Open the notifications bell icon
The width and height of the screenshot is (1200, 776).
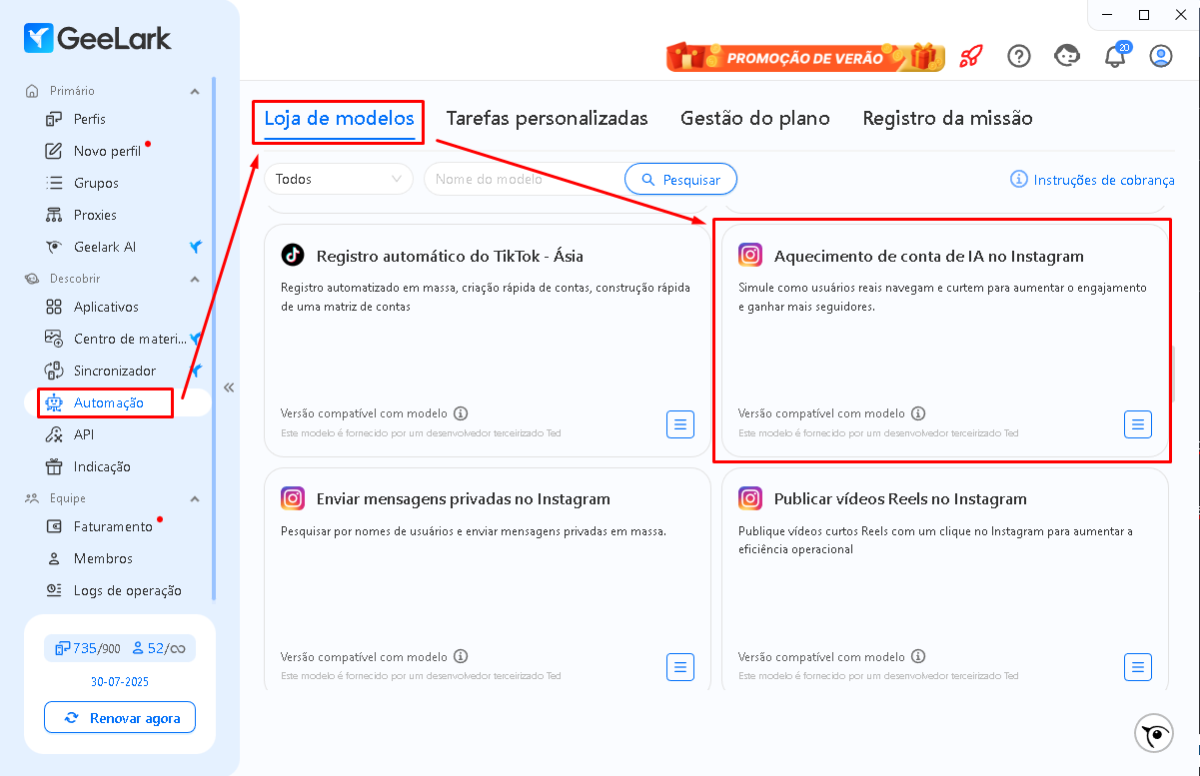pos(1115,57)
